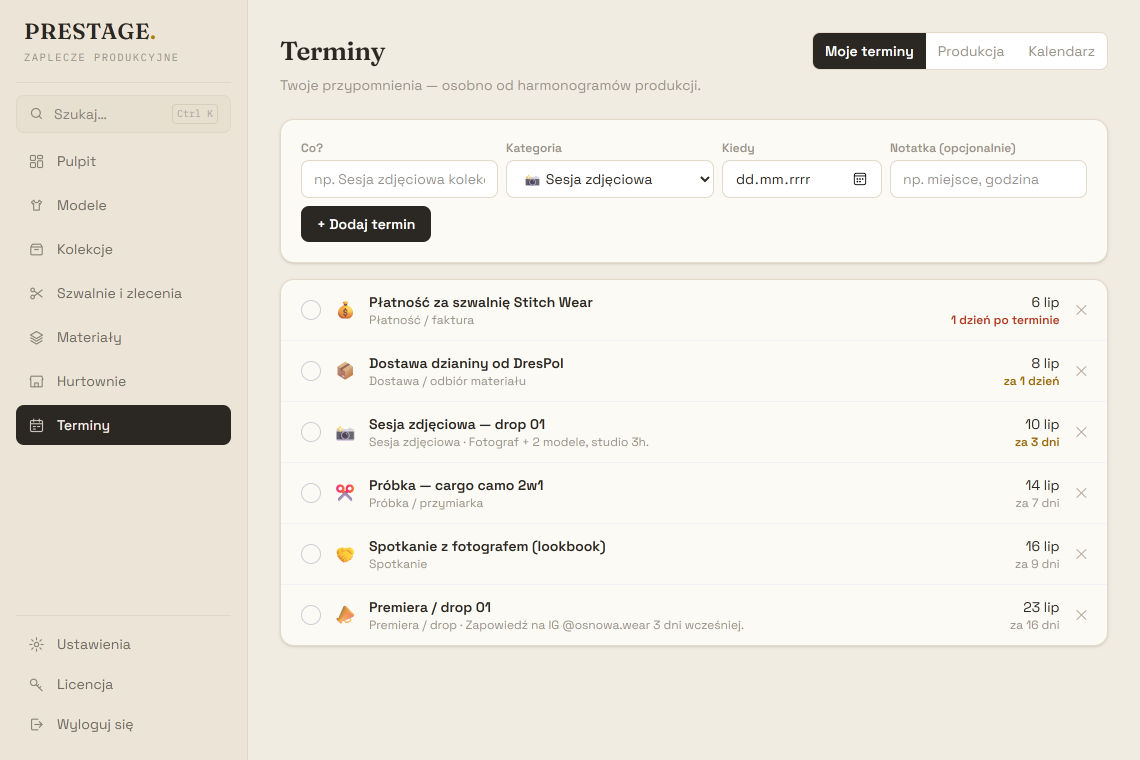The image size is (1140, 760).
Task: Expand the Kategoria dropdown
Action: (x=610, y=179)
